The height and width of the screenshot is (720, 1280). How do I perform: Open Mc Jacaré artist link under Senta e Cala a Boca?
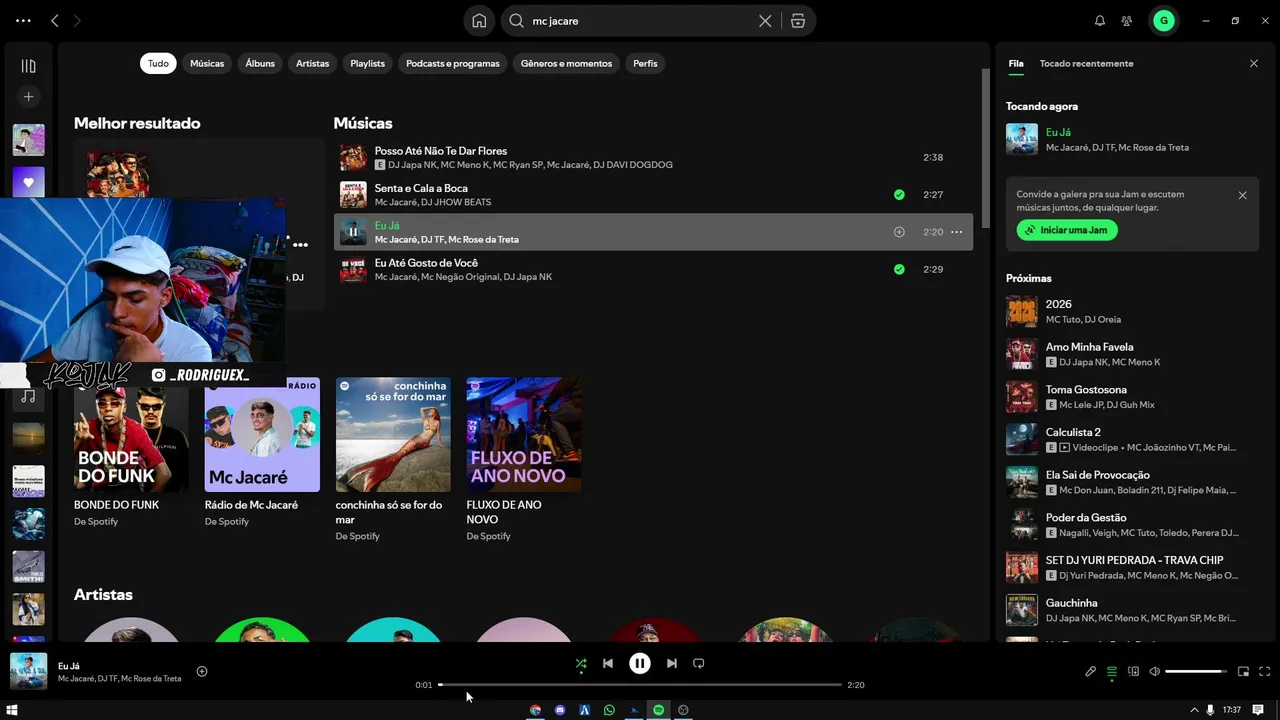(x=395, y=202)
